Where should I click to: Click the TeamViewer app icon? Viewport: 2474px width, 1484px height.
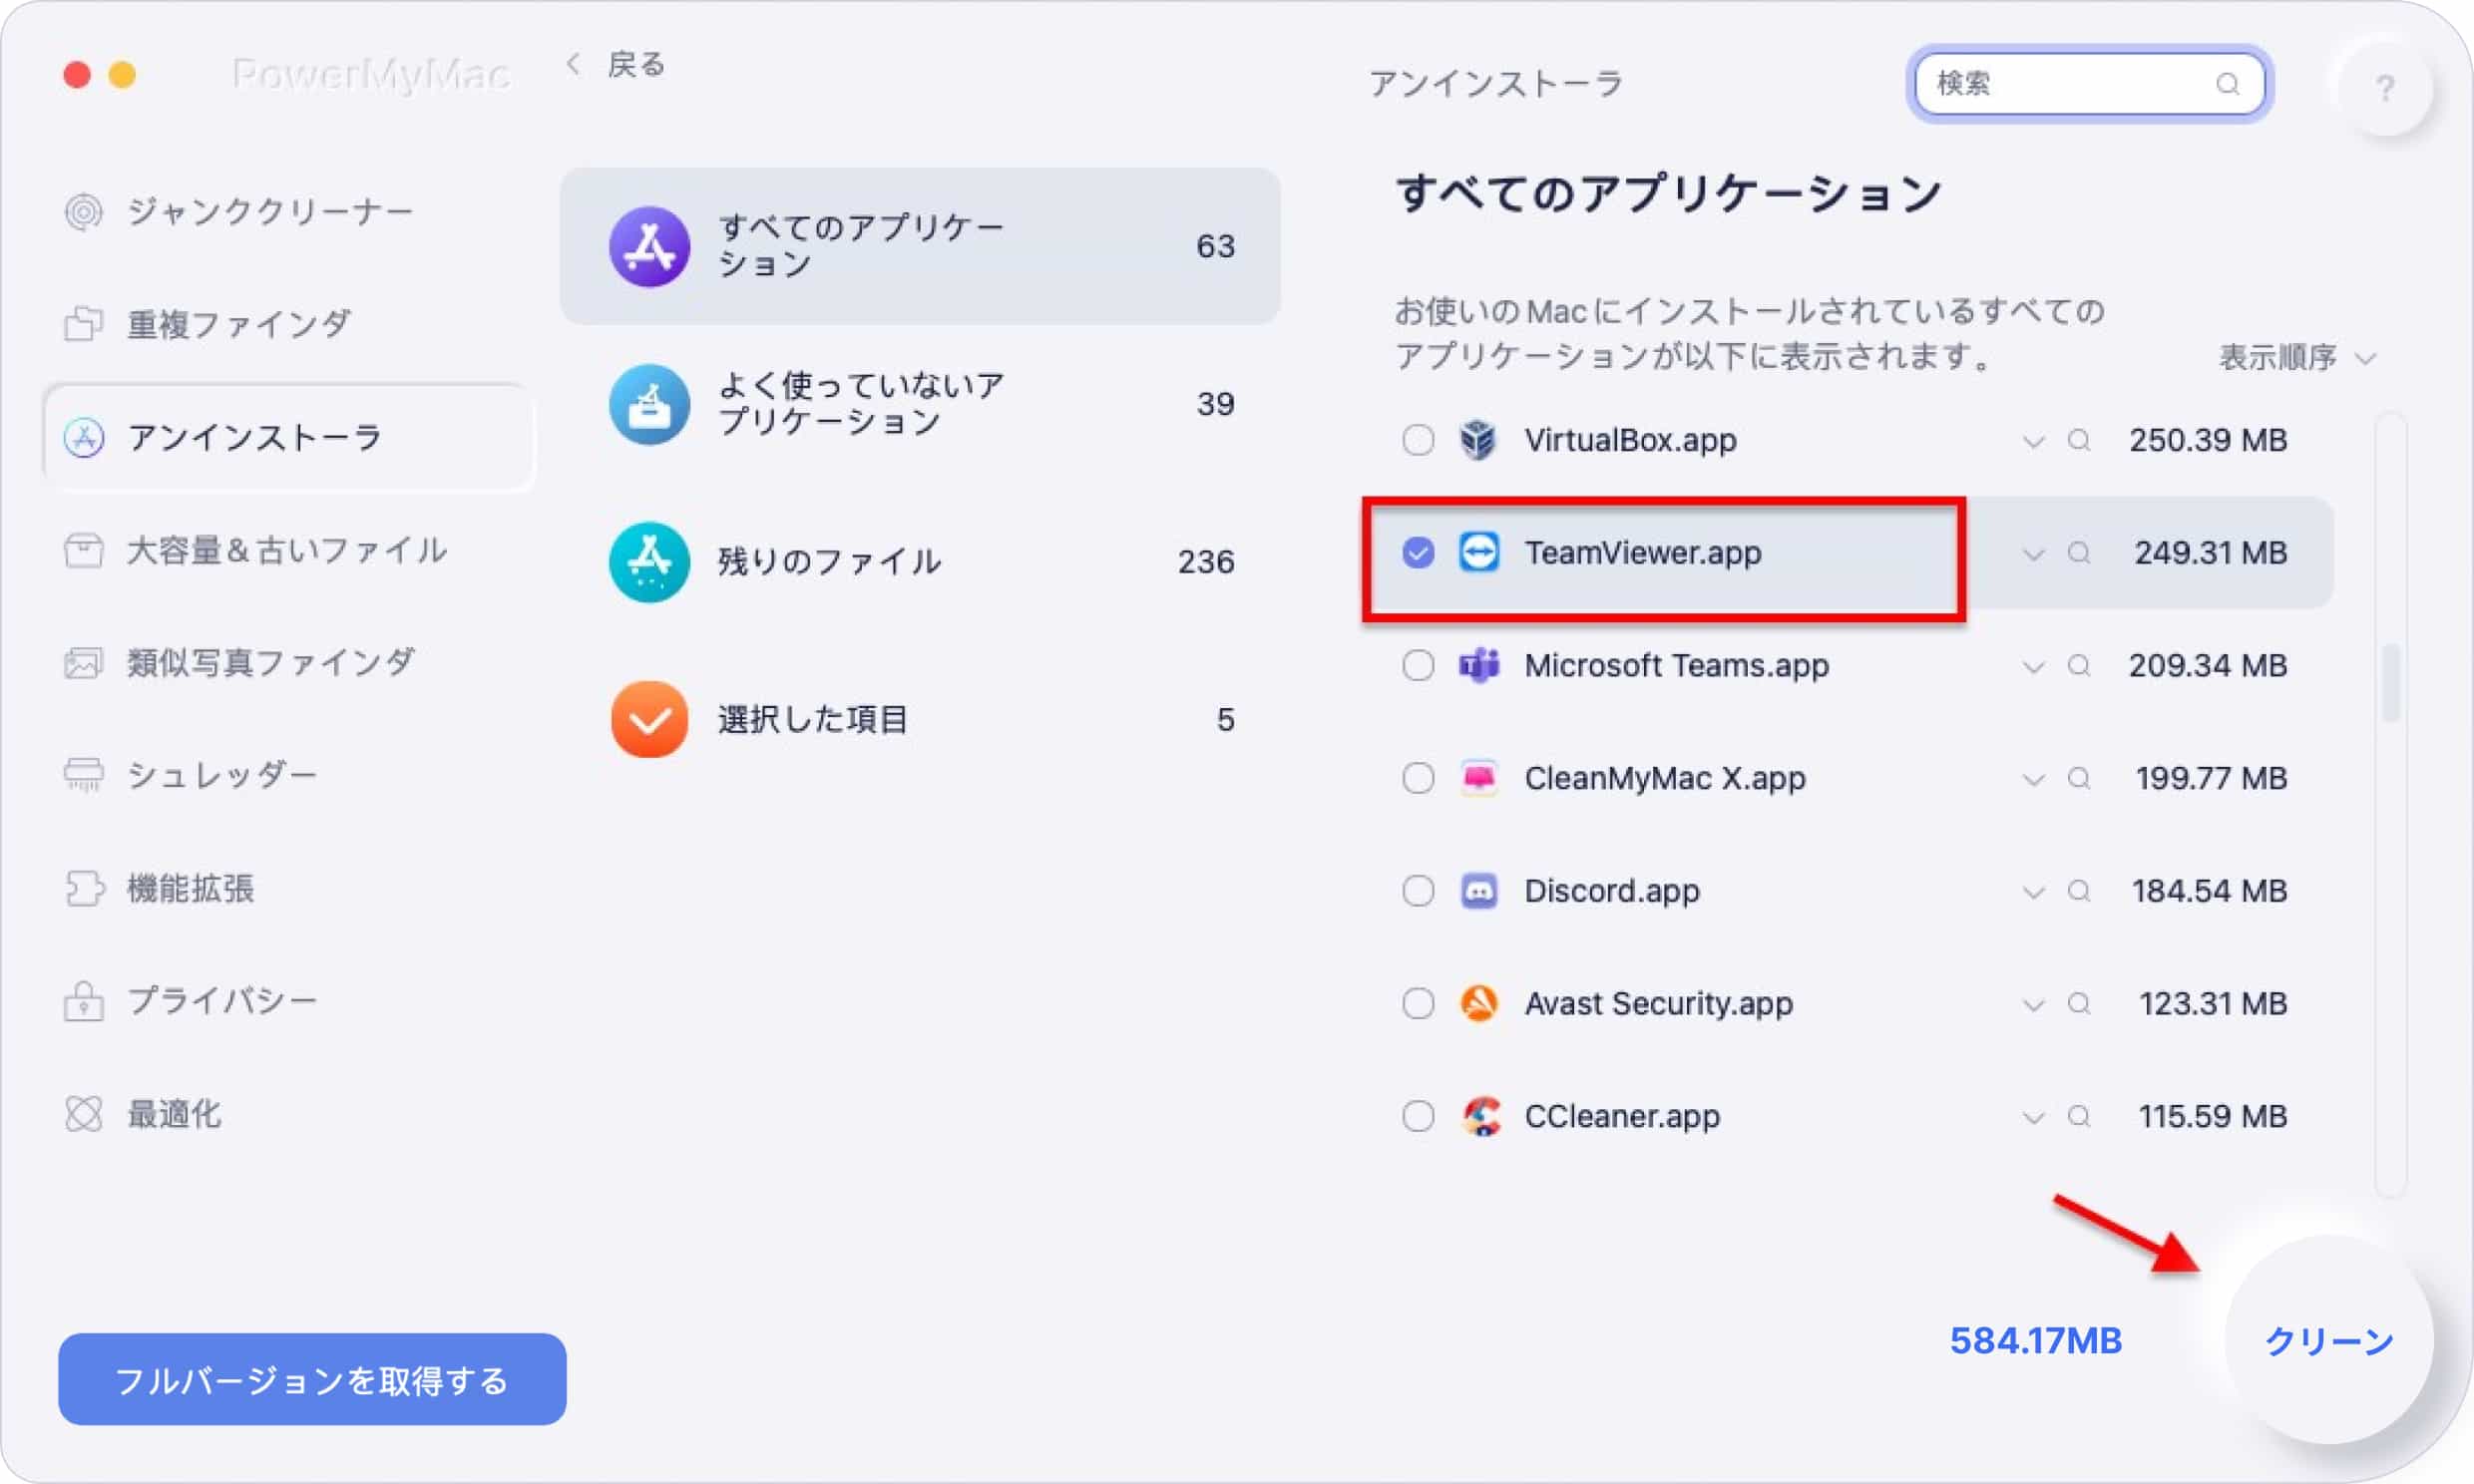[x=1478, y=552]
